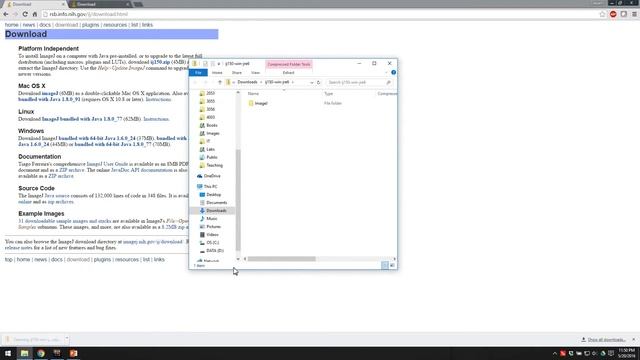Switch to large icons view in Explorer status bar
This screenshot has height=360, width=640.
point(392,265)
